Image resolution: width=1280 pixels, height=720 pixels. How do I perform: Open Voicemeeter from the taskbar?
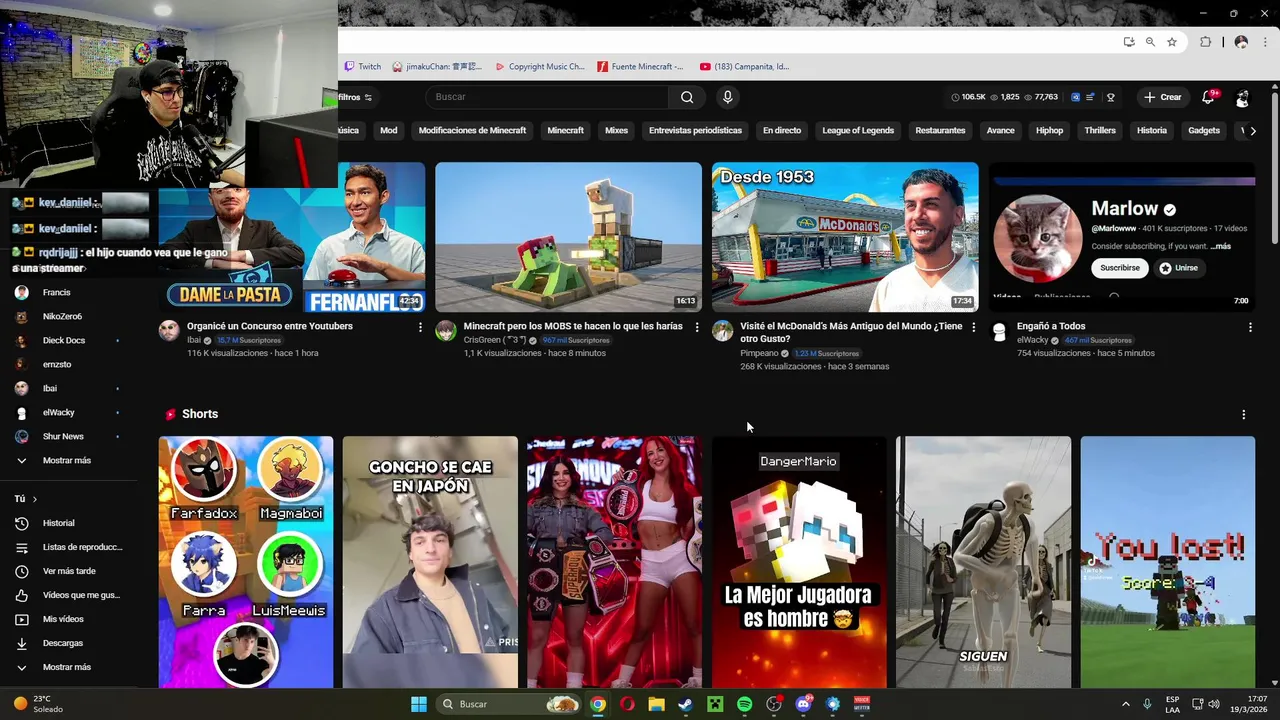[x=862, y=704]
